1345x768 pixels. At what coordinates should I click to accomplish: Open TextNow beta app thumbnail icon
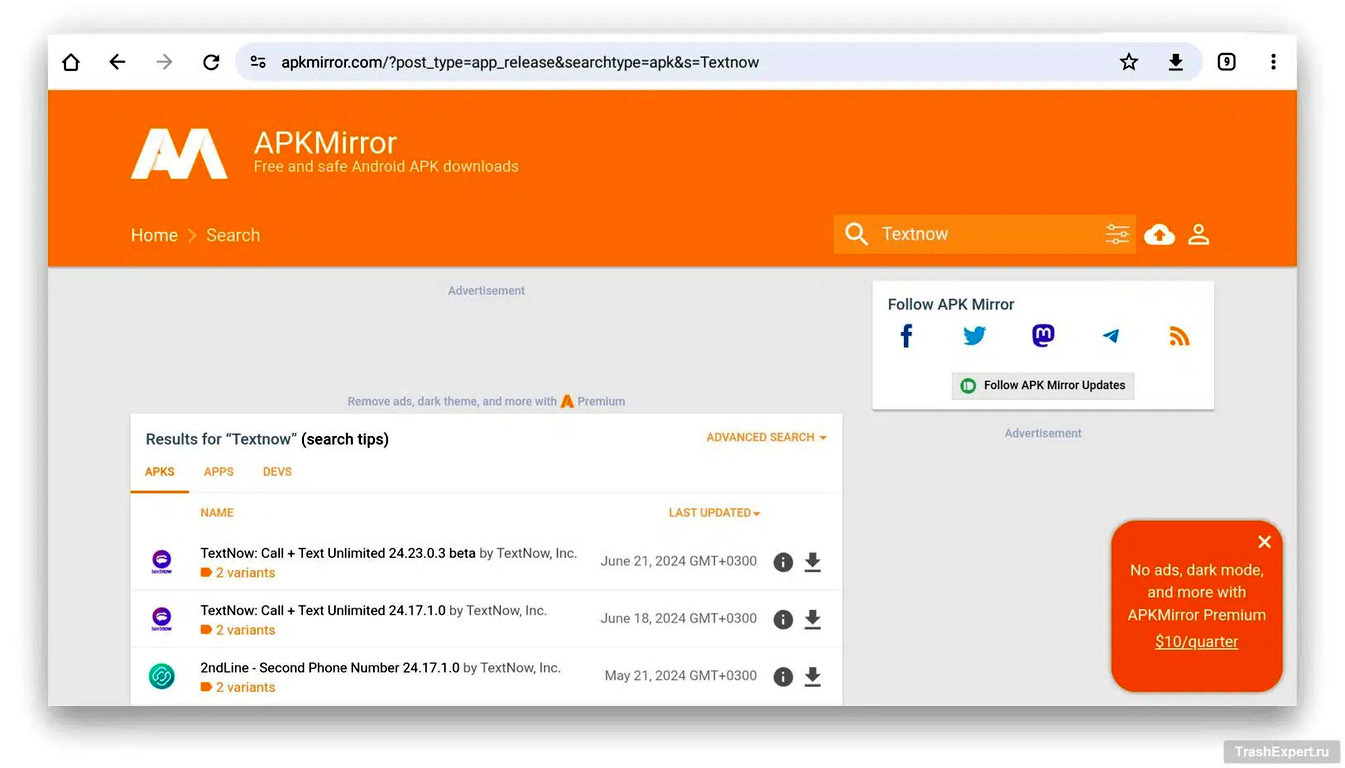click(x=161, y=562)
